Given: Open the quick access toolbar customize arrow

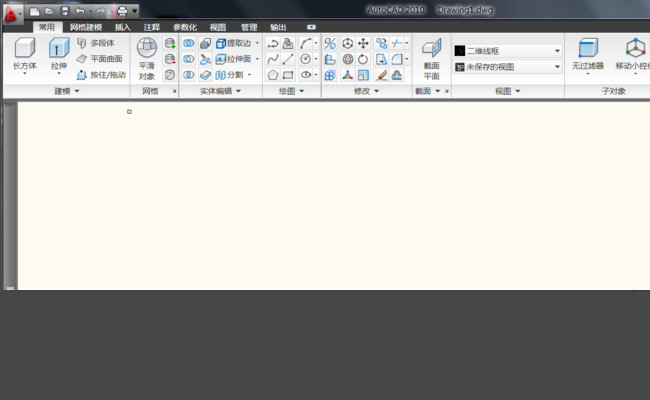Looking at the screenshot, I should pos(135,11).
